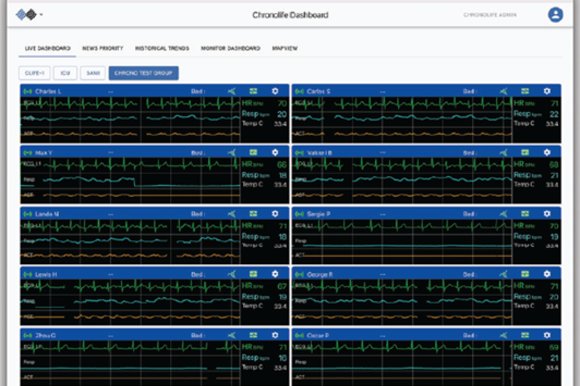This screenshot has height=386, width=580.
Task: Select the Chrono Test Group button
Action: (x=144, y=73)
